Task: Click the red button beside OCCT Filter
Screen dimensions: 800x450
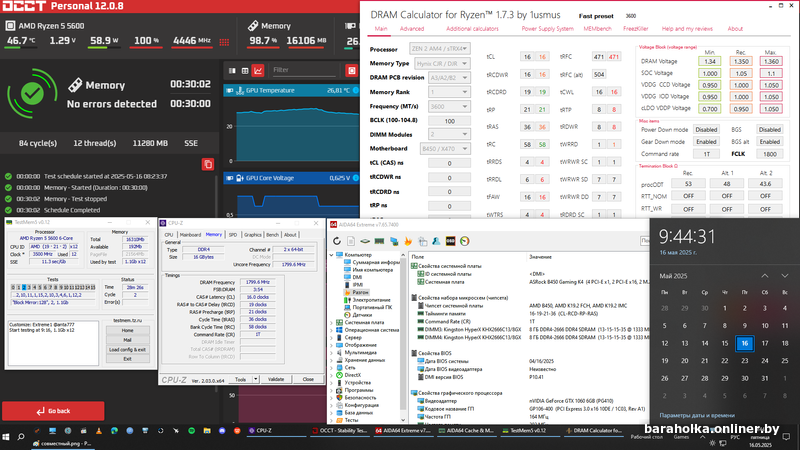Action: 352,70
